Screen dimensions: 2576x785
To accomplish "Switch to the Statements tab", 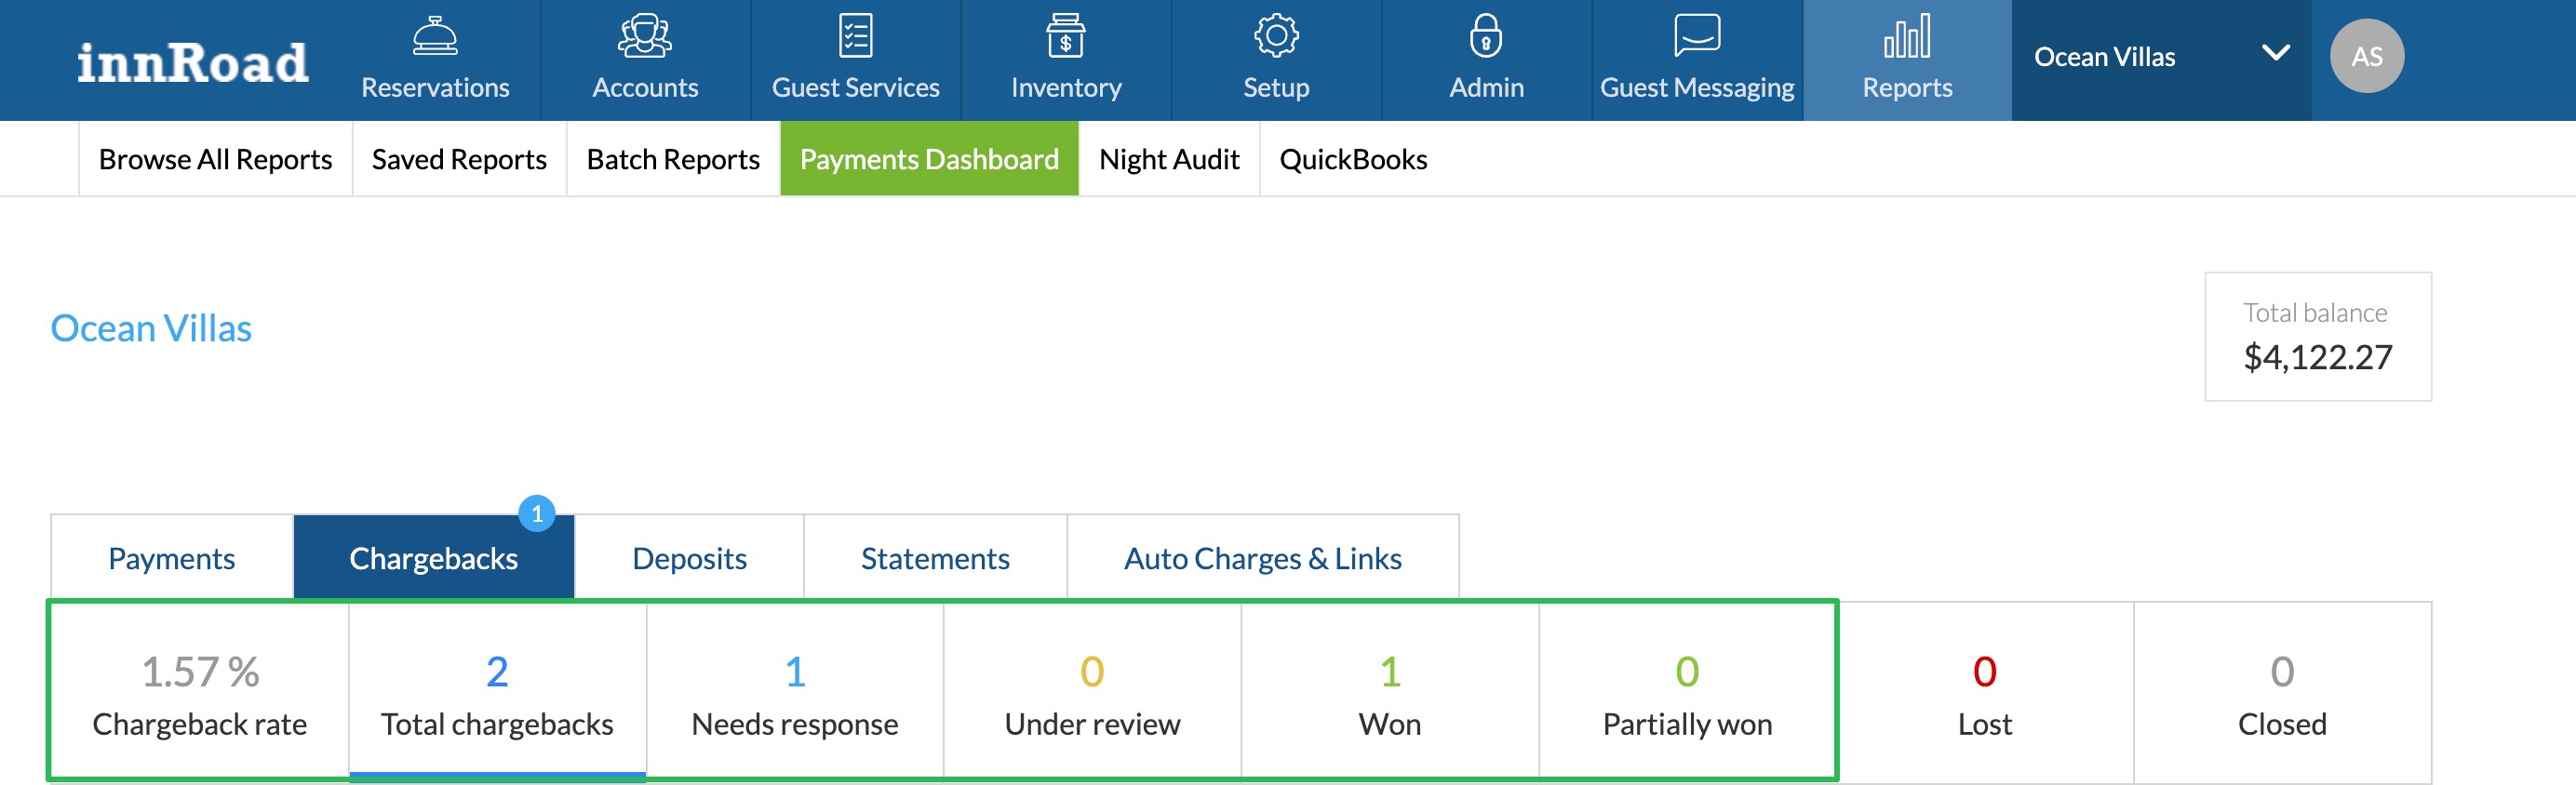I will coord(935,558).
